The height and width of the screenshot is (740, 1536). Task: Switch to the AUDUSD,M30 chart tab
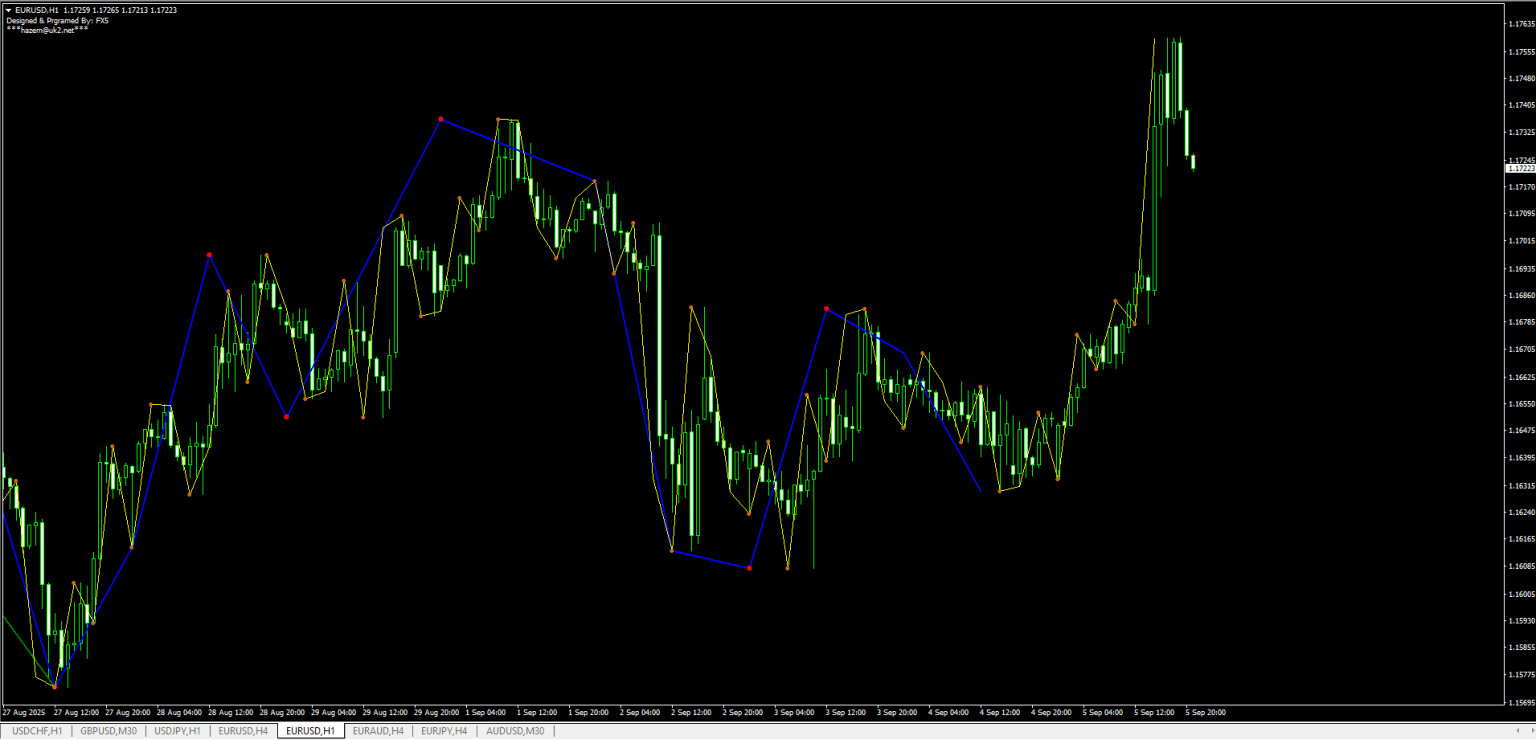coord(513,731)
